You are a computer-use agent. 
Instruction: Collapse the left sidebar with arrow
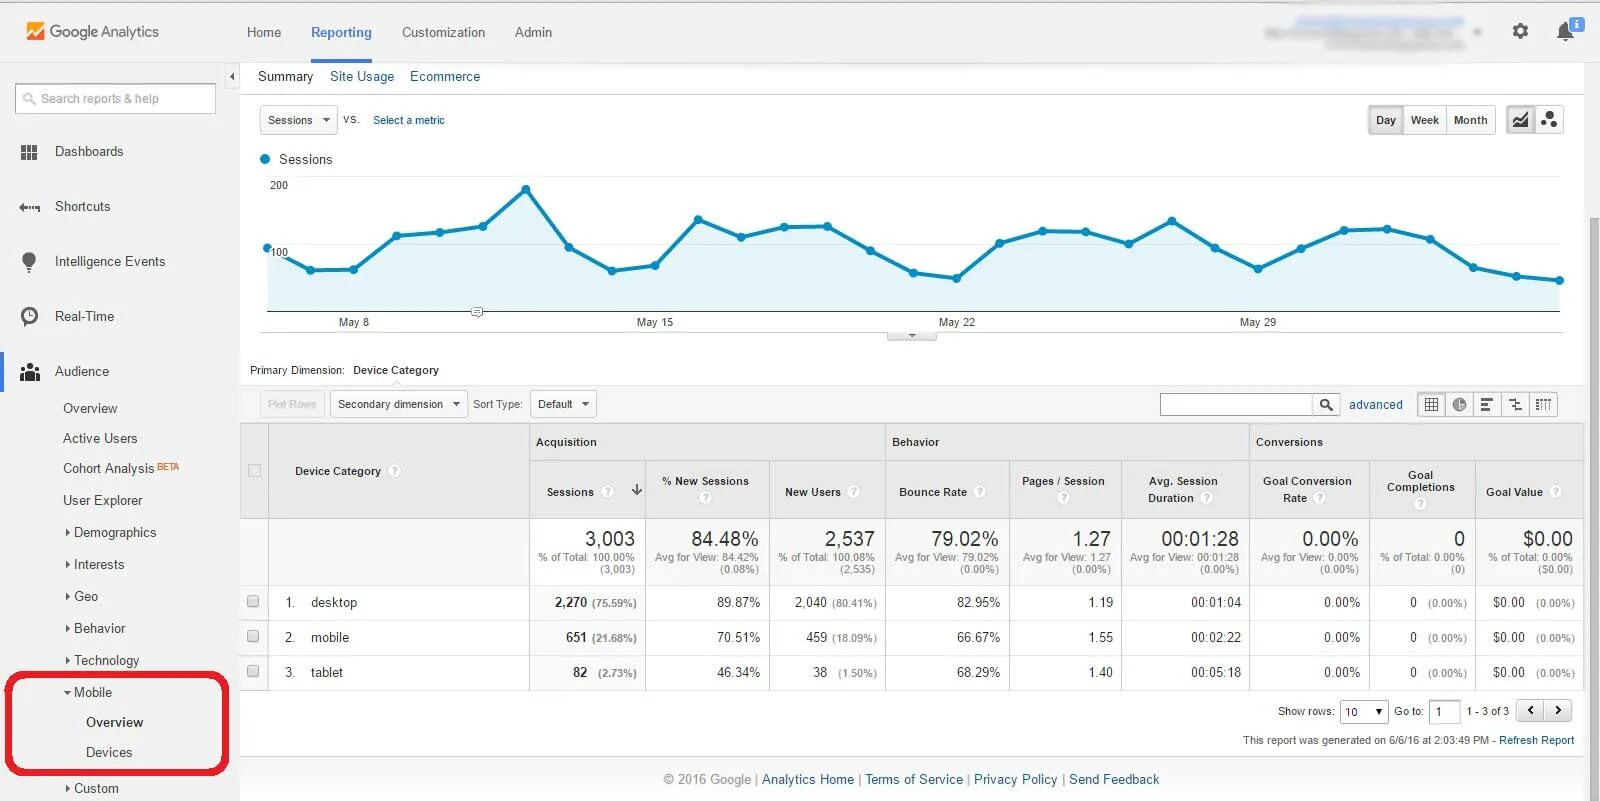[x=232, y=76]
